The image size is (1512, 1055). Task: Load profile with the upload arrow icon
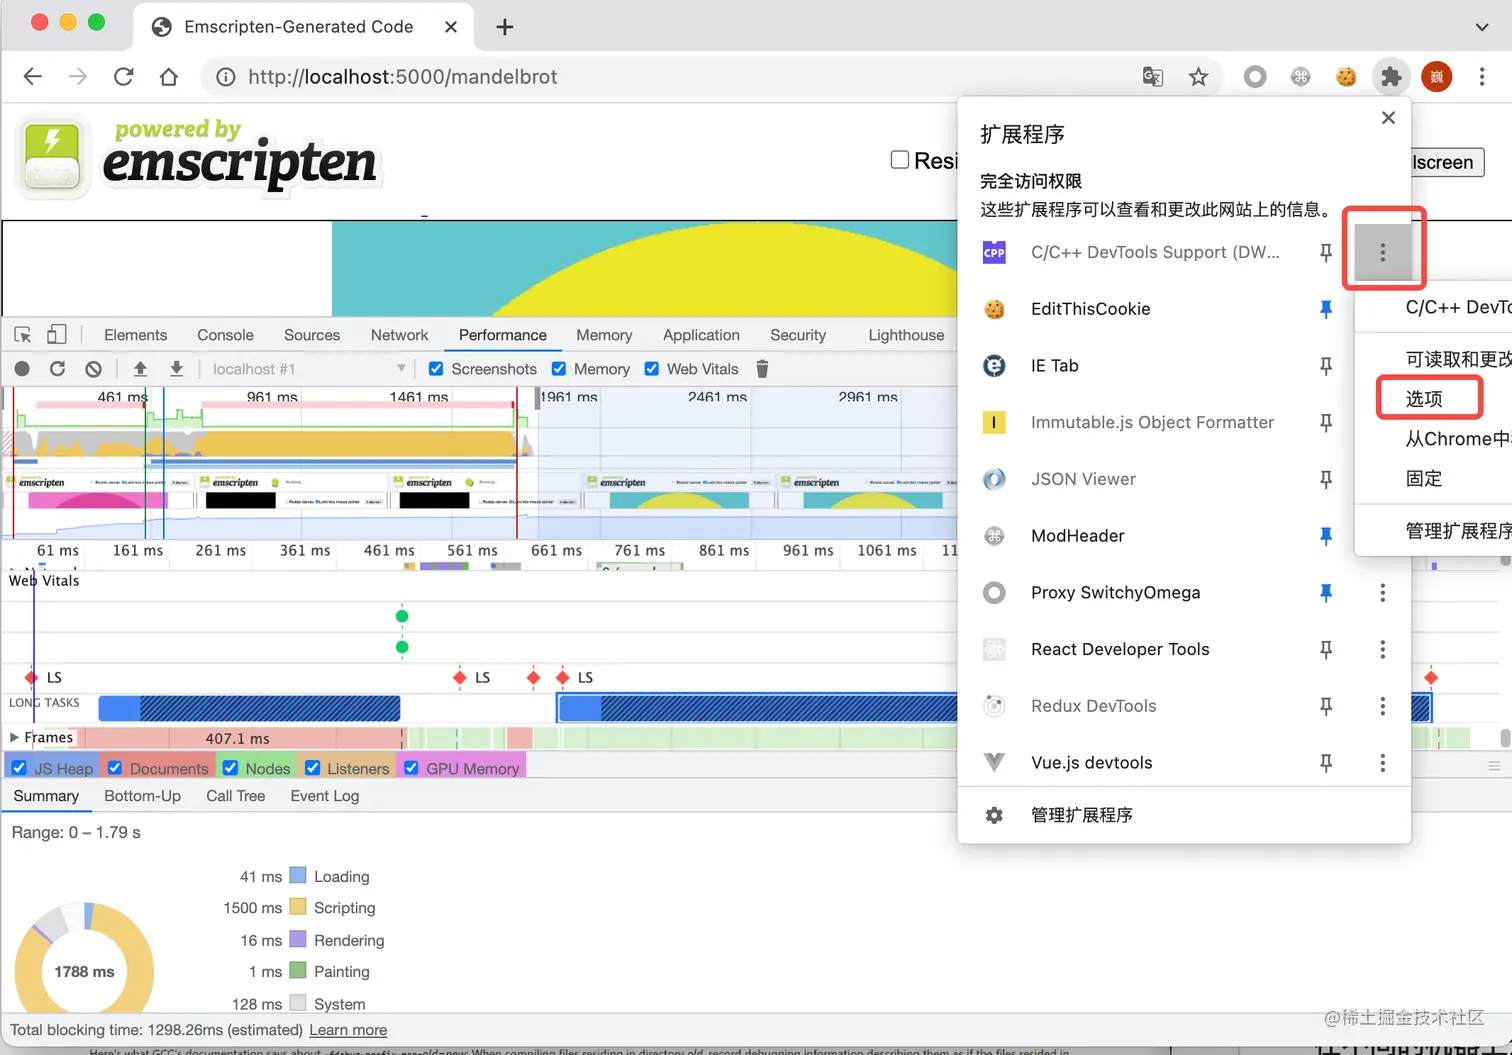coord(140,369)
